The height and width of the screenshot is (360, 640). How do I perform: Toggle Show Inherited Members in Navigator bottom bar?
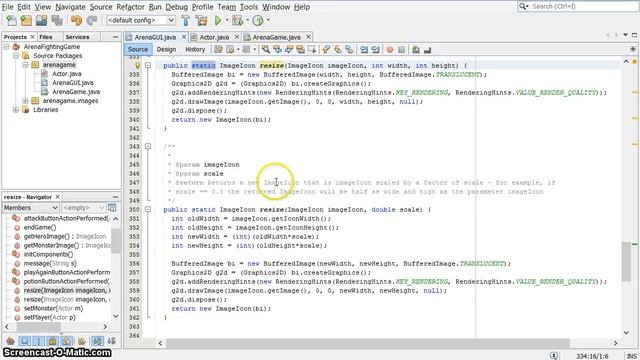pos(10,341)
